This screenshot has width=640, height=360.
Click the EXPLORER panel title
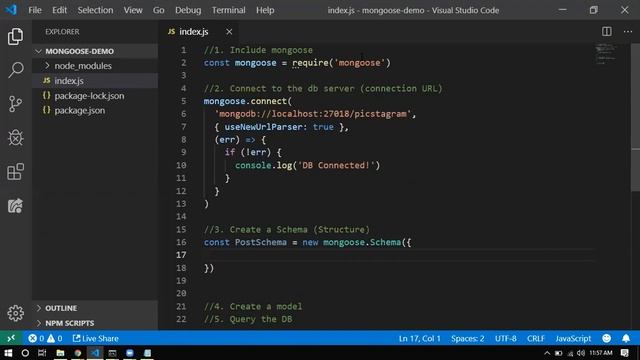pyautogui.click(x=62, y=31)
